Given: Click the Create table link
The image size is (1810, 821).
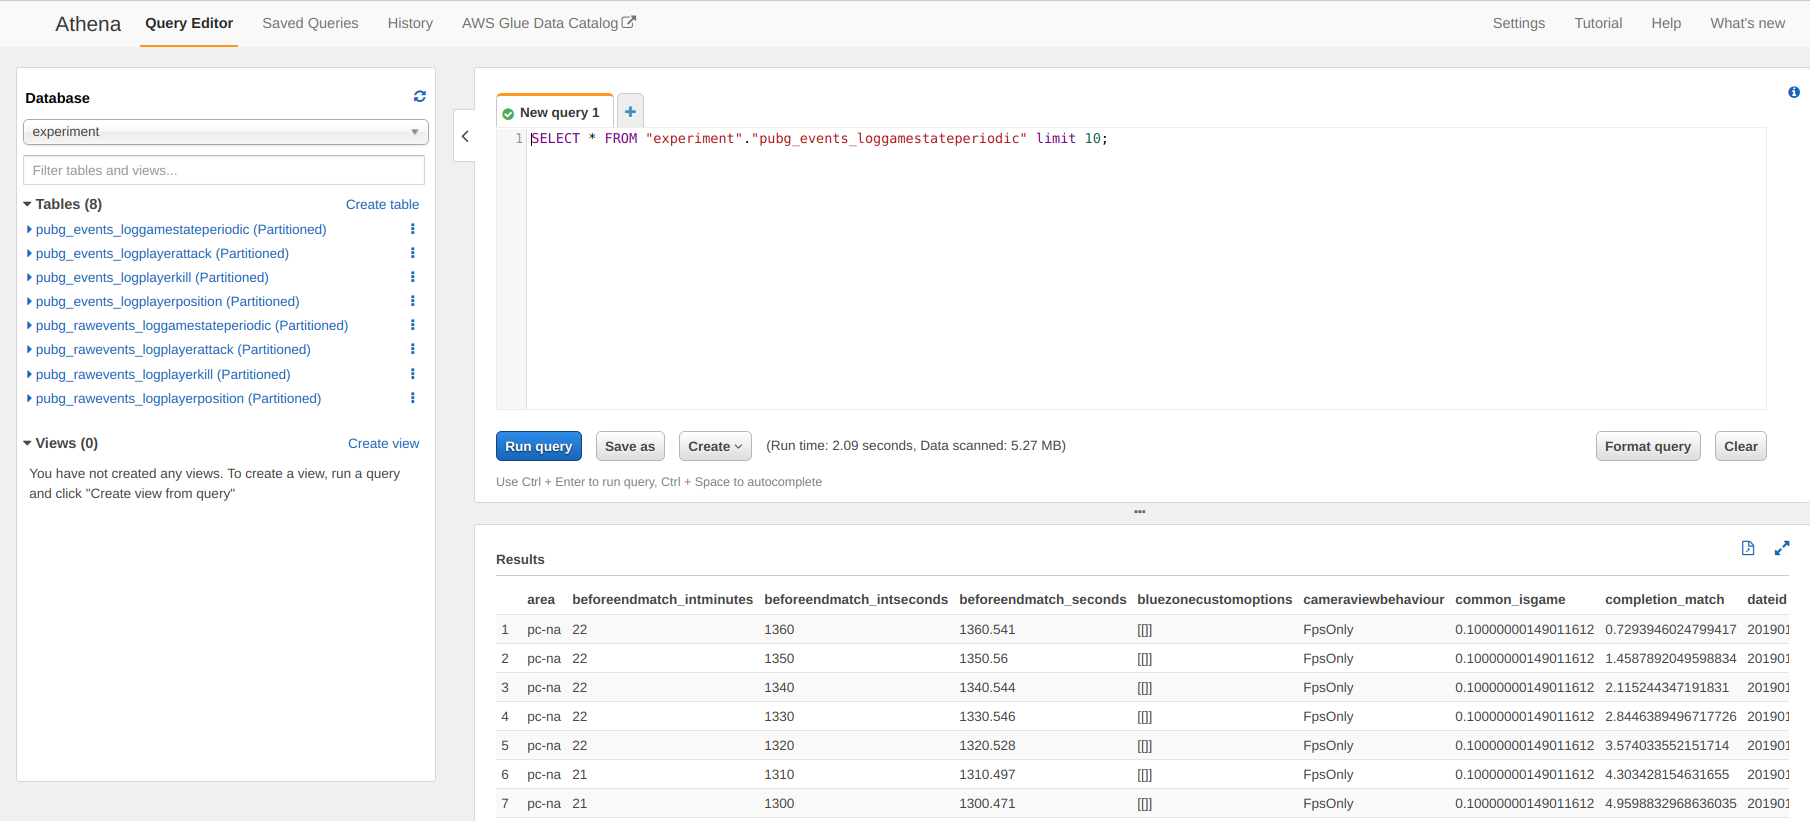Looking at the screenshot, I should point(382,204).
